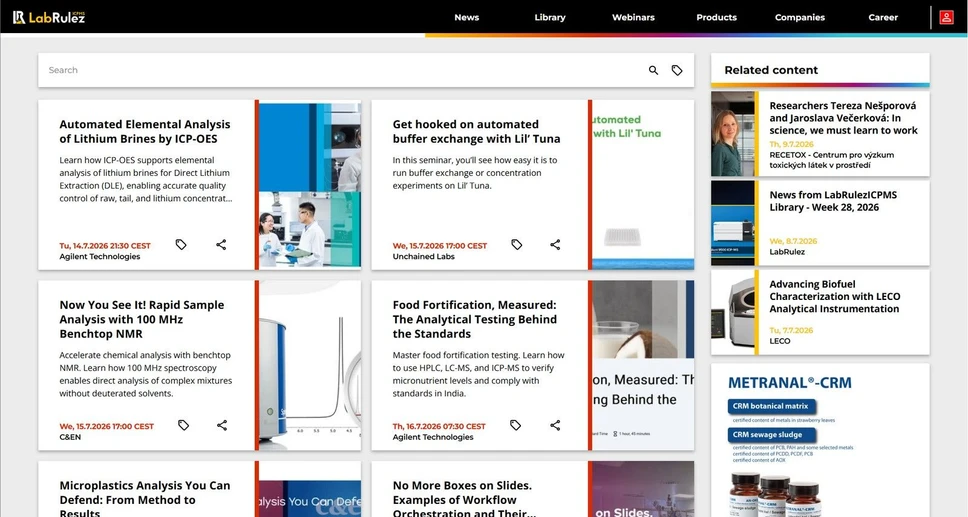Open News from LabRulezICPMS Library Week 28
Image resolution: width=968 pixels, height=517 pixels.
point(833,201)
